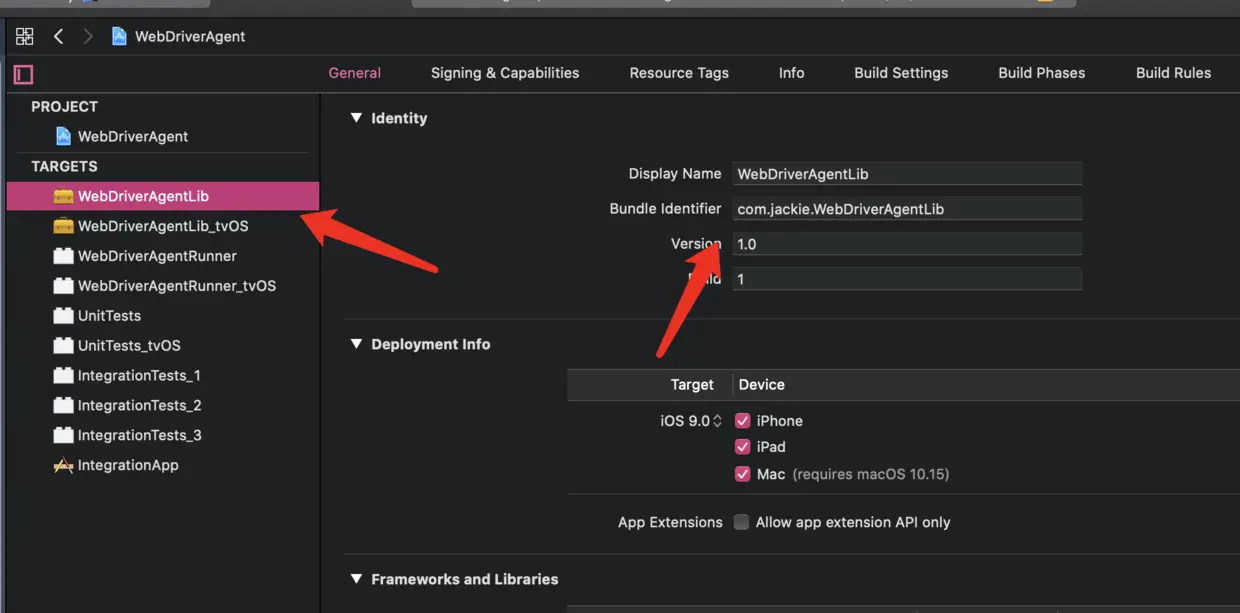This screenshot has height=613, width=1240.
Task: Go forward with the right chevron
Action: (88, 36)
